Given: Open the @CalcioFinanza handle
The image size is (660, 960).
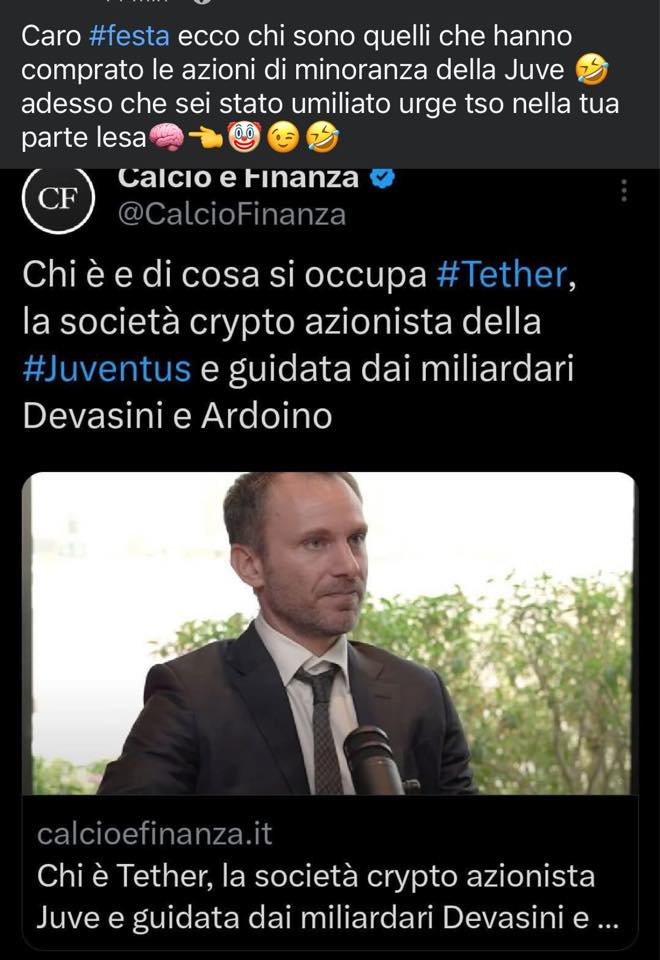Looking at the screenshot, I should pyautogui.click(x=232, y=214).
